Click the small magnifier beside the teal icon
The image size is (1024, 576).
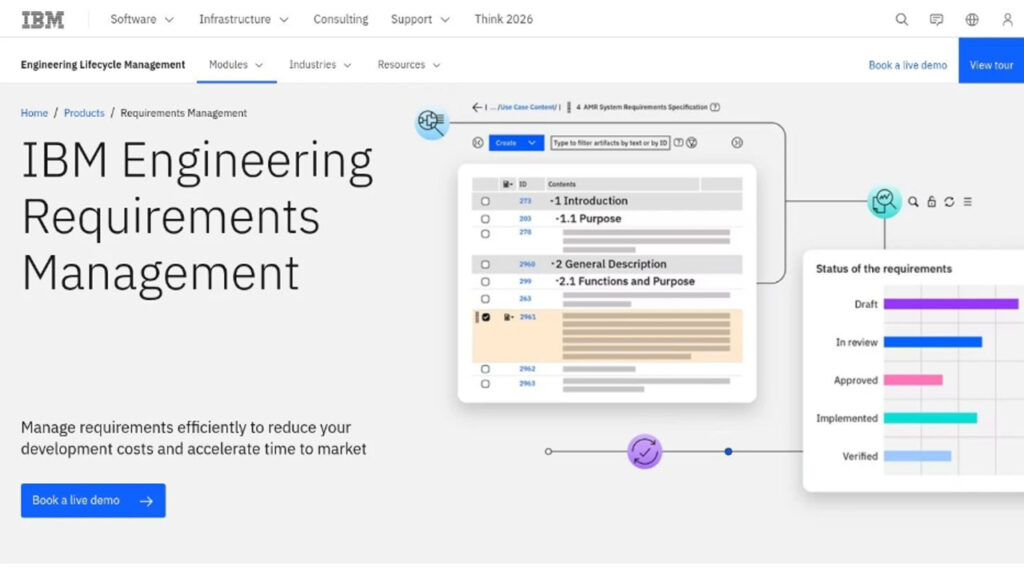click(x=913, y=202)
